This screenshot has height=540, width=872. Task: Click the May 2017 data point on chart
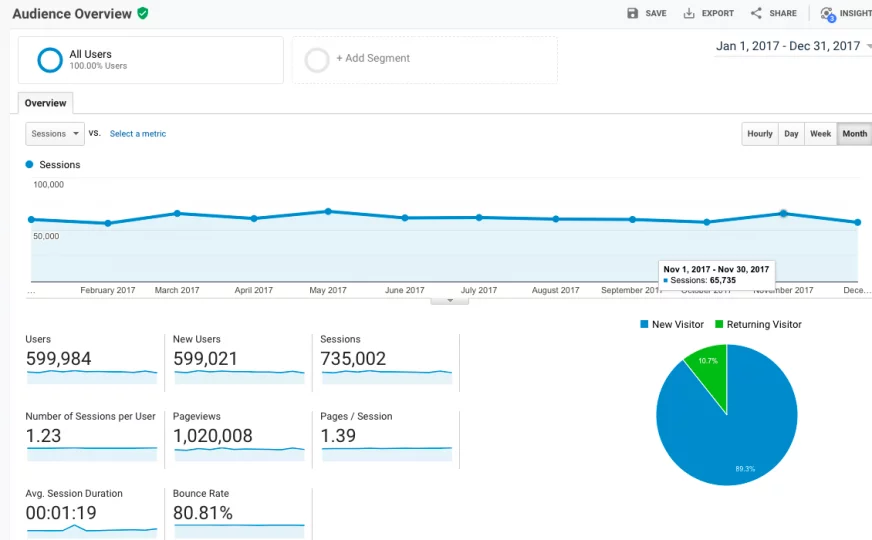click(x=328, y=211)
